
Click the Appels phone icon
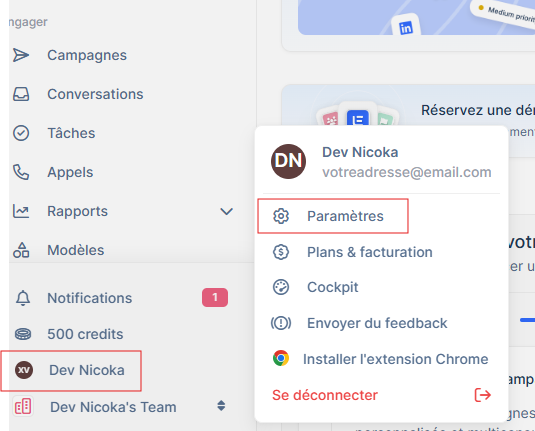pos(21,172)
